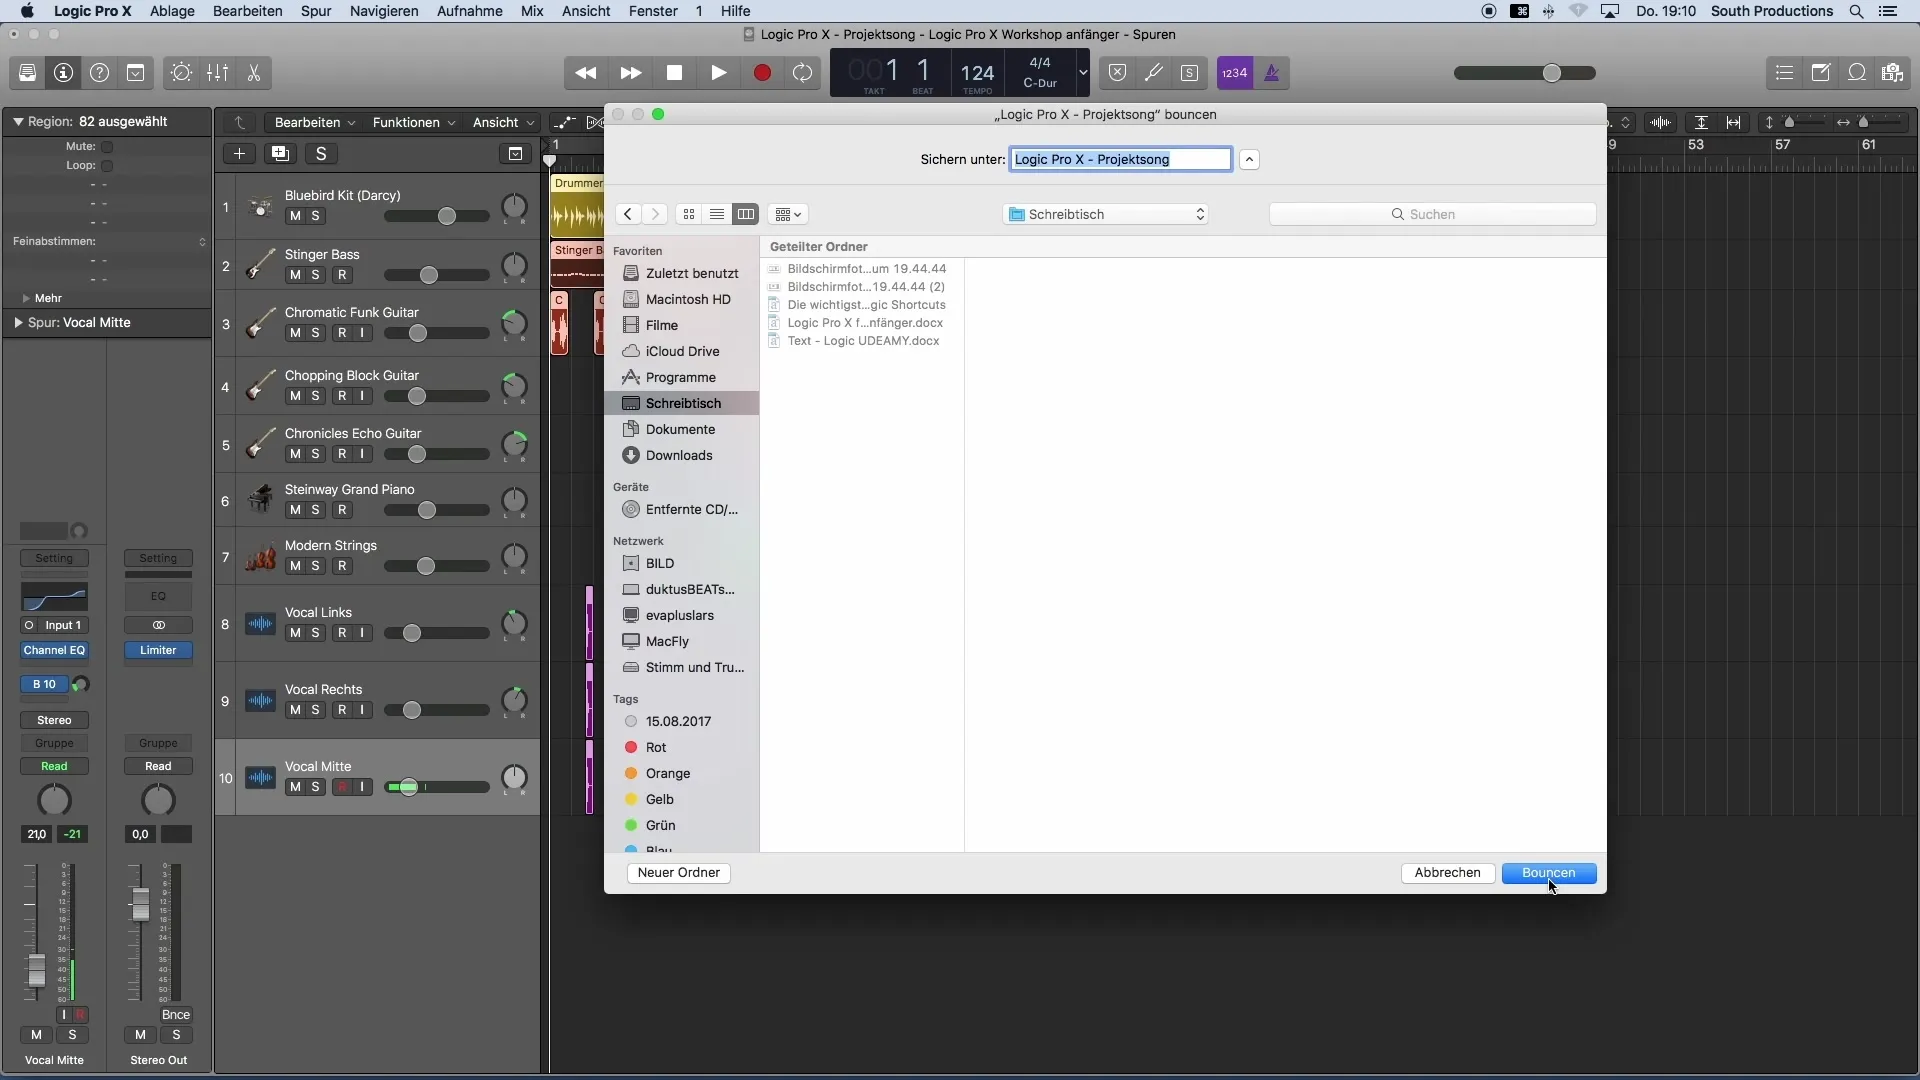Open Quick Help question-mark icon

99,73
